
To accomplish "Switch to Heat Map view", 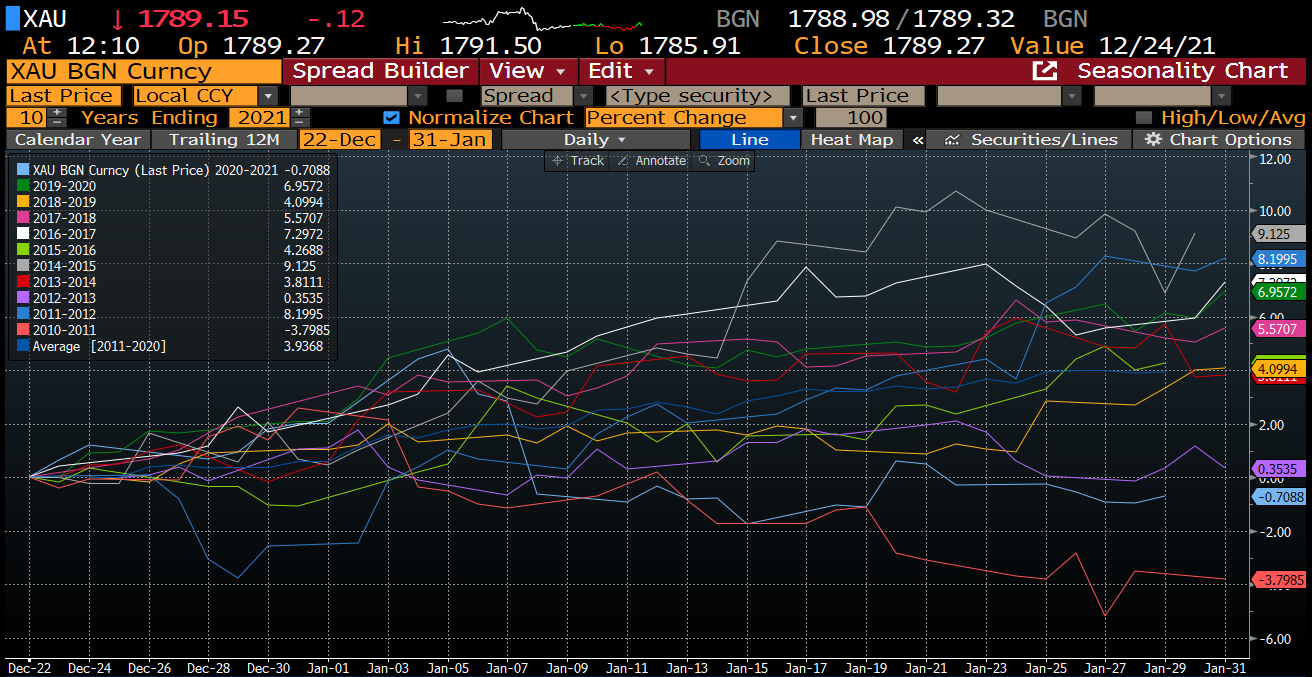I will (851, 140).
